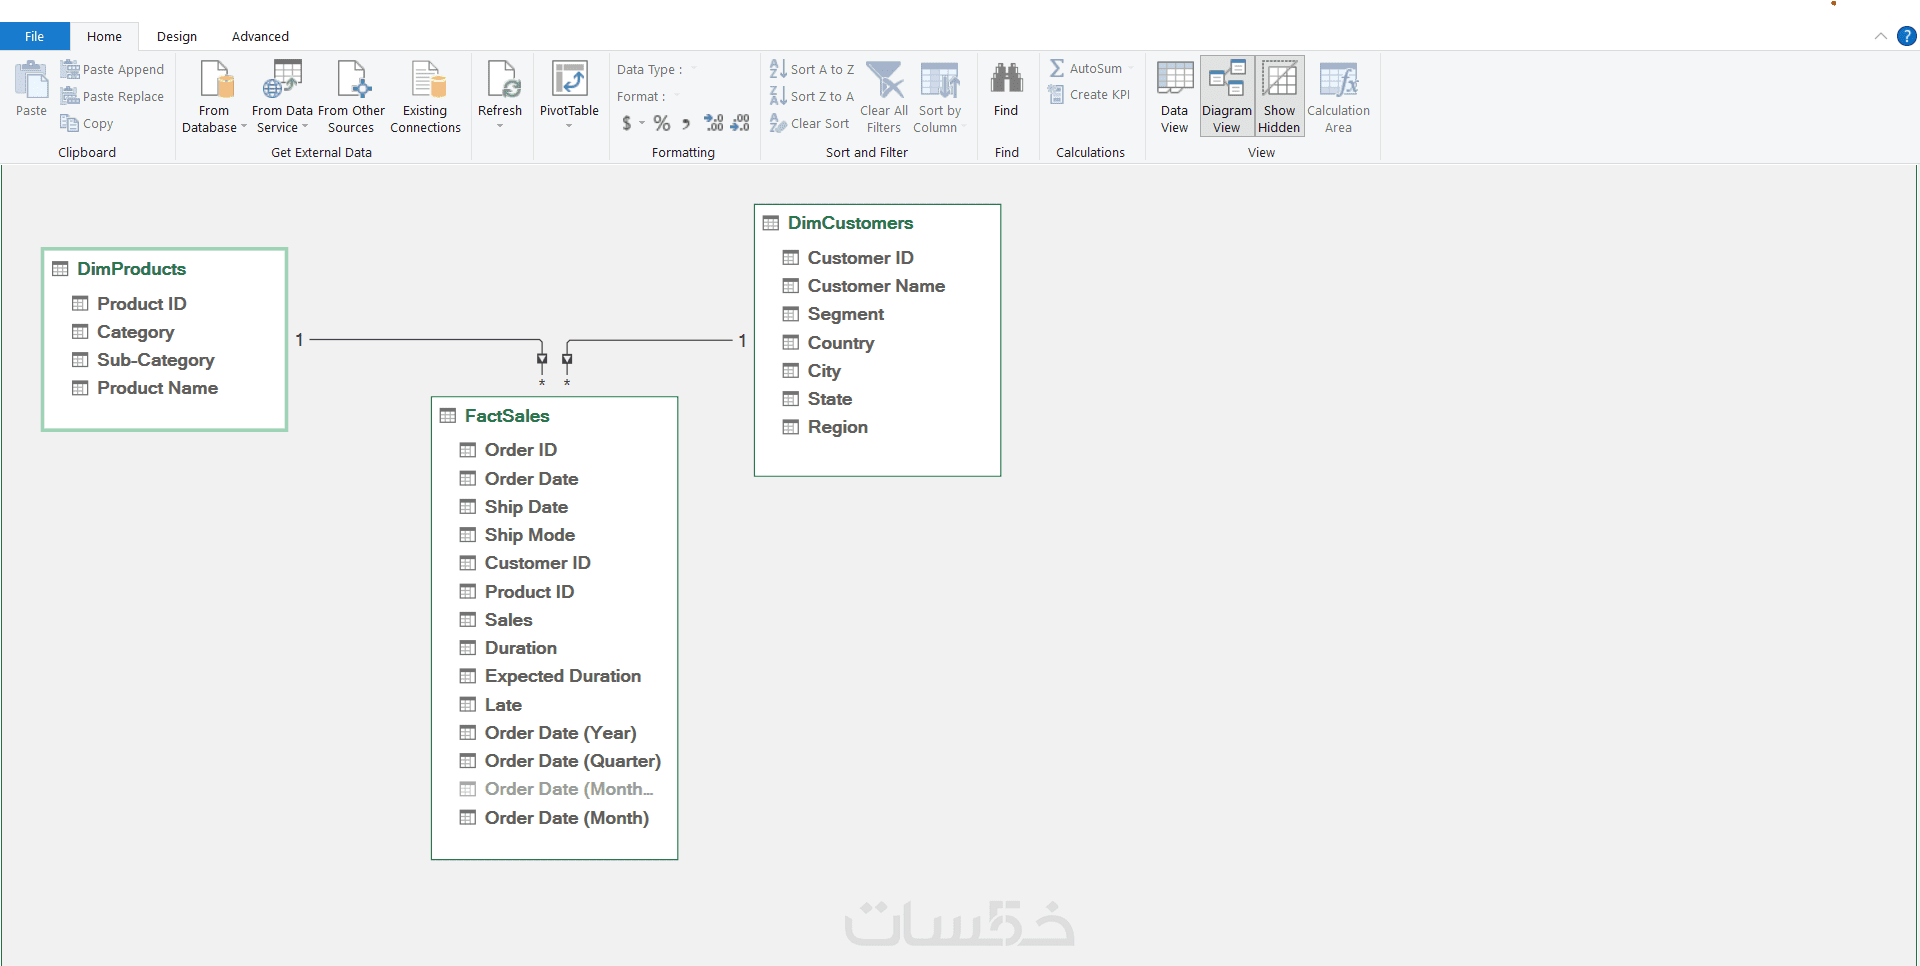
Task: Select the Category column in DimProducts
Action: pos(135,332)
